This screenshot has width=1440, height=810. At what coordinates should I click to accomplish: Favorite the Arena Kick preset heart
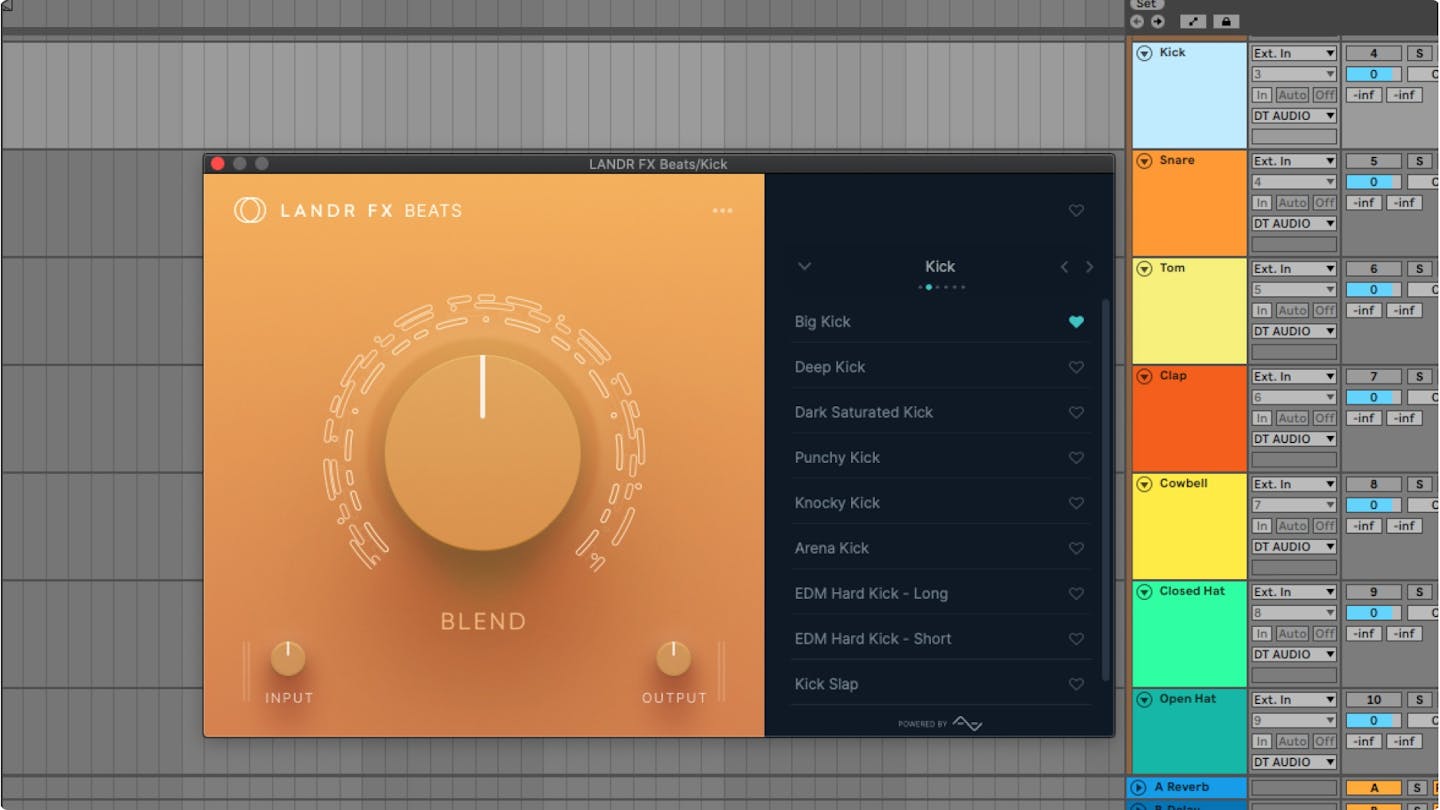click(x=1076, y=548)
